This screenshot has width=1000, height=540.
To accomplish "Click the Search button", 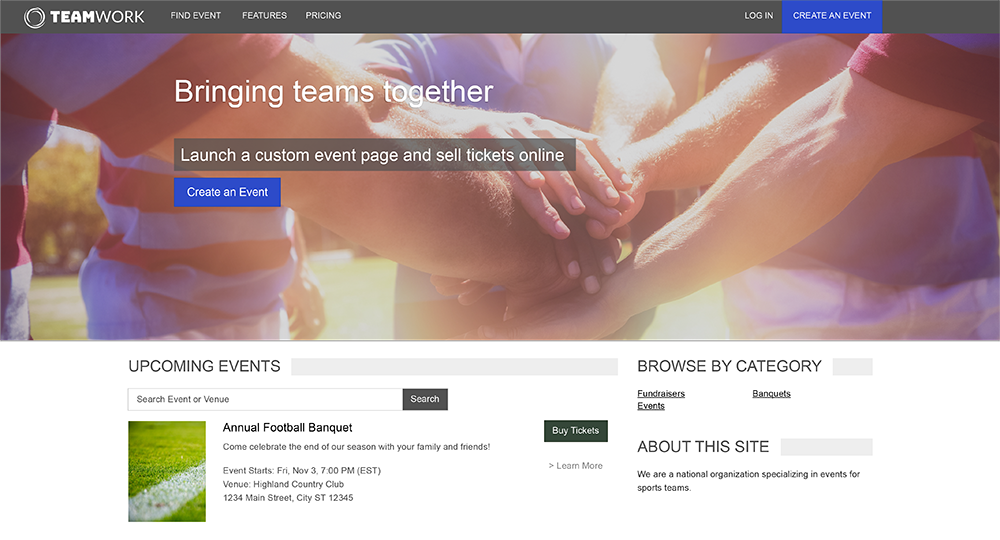I will pyautogui.click(x=425, y=399).
